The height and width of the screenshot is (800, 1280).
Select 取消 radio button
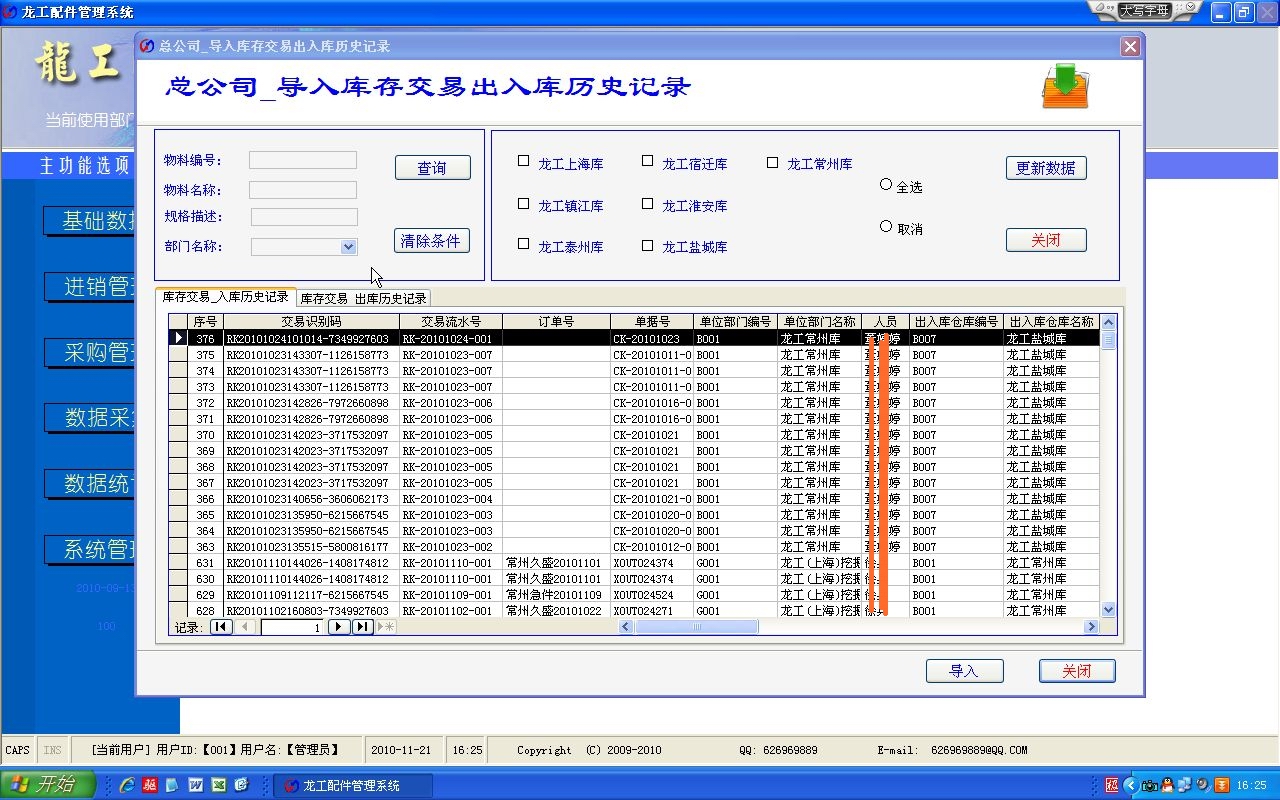(886, 226)
